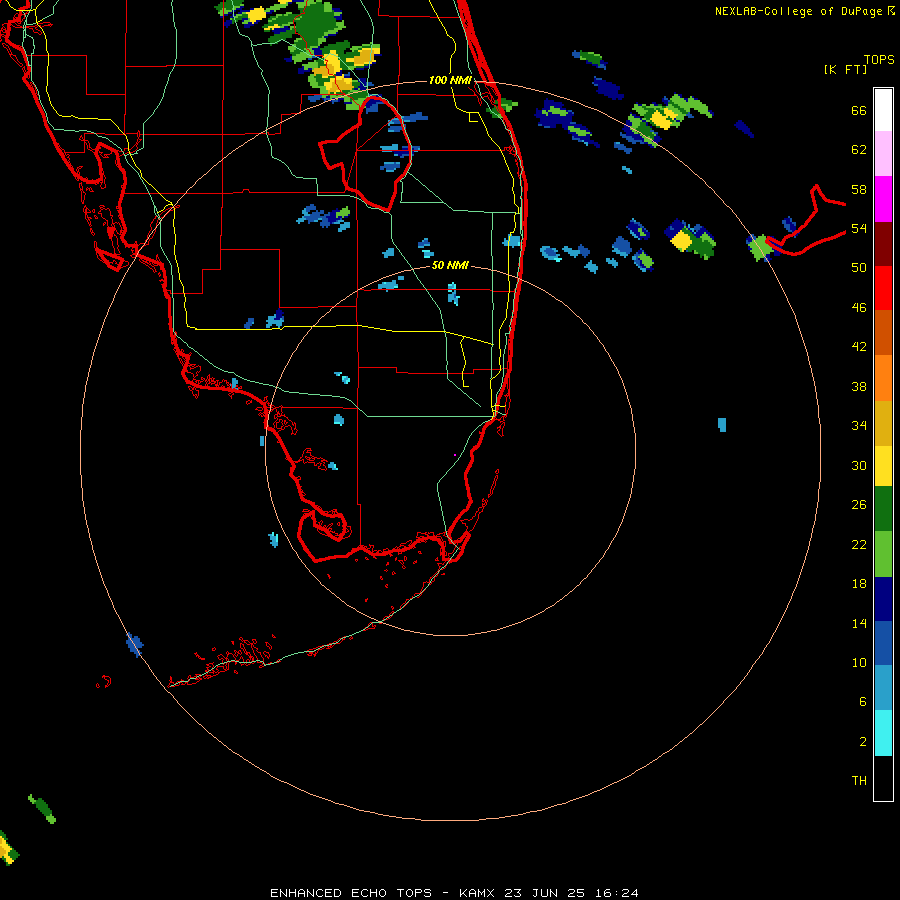Click the black TH legend block

883,778
